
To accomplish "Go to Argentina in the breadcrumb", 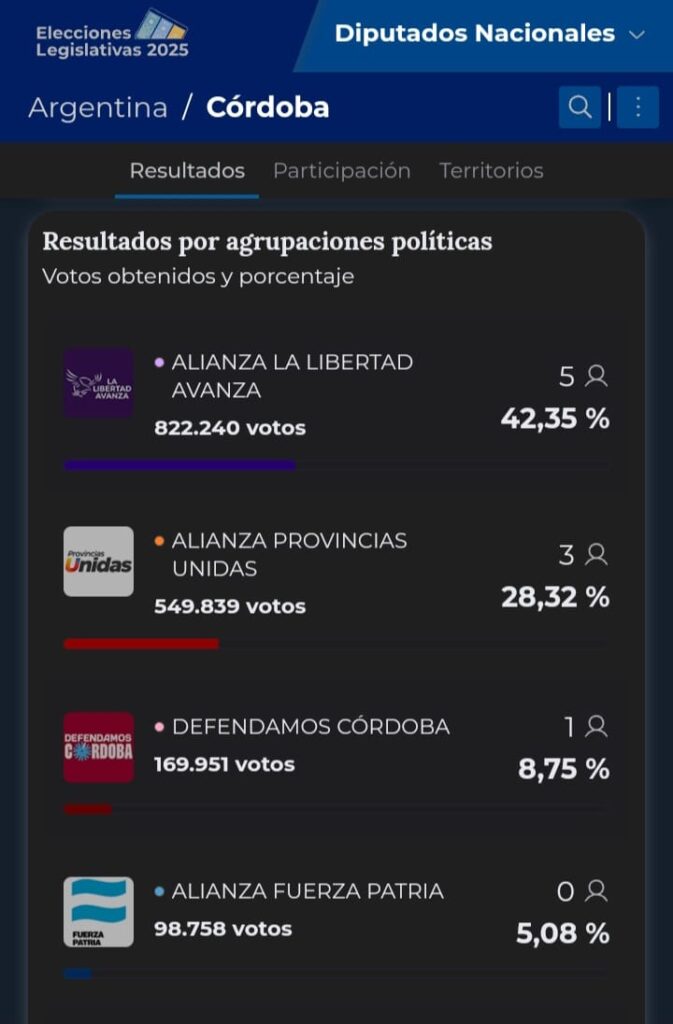I will 98,107.
